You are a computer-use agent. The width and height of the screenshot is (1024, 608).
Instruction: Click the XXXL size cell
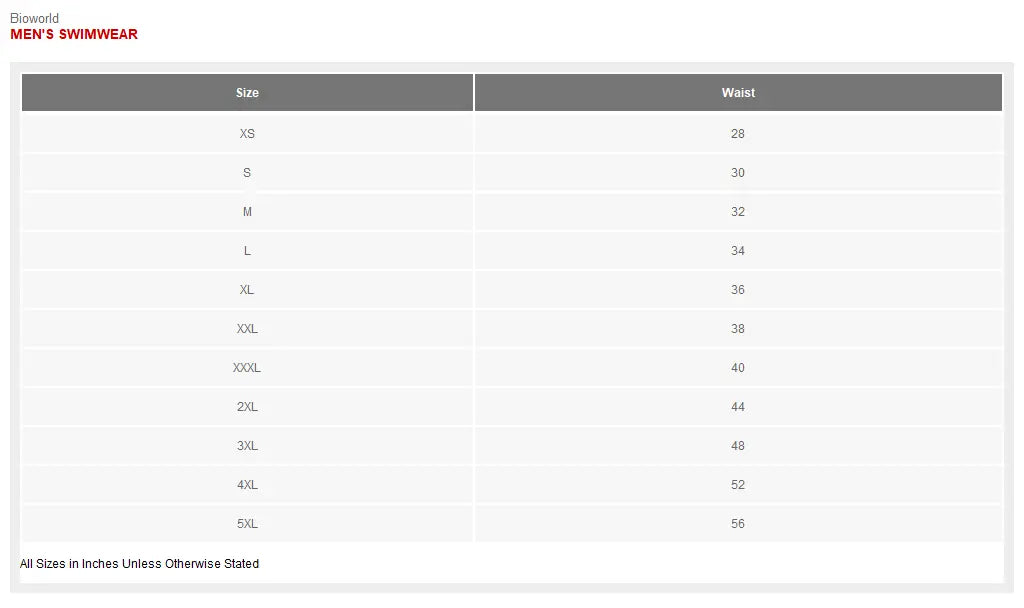(x=247, y=368)
